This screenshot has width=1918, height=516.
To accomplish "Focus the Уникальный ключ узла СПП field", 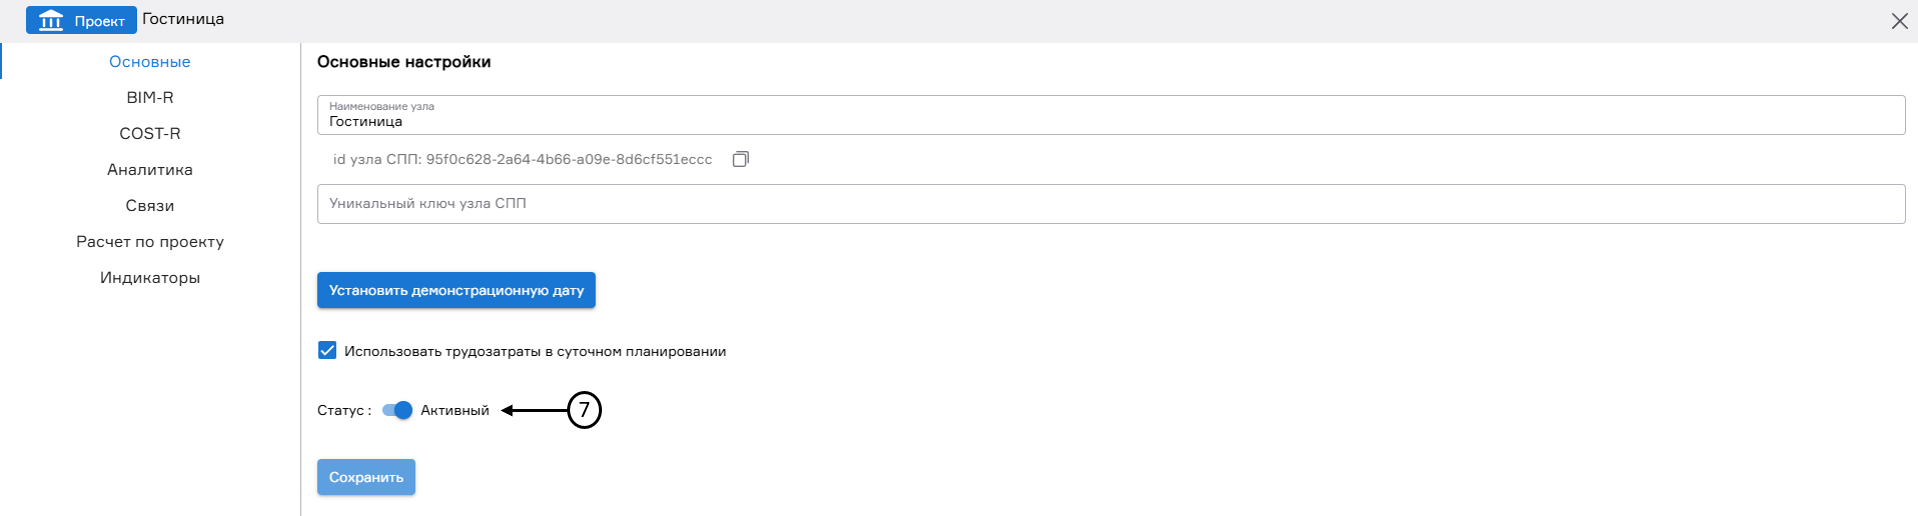I will [x=1110, y=204].
